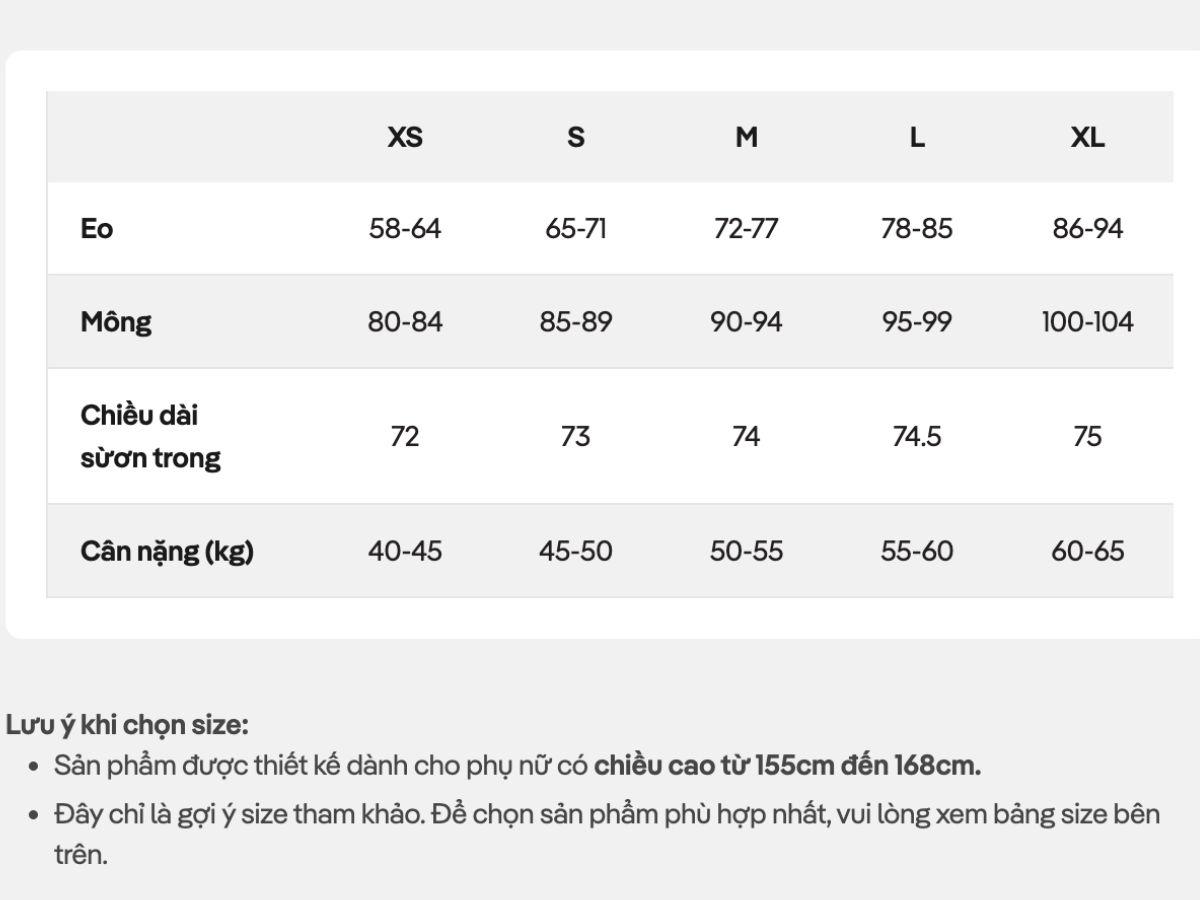Select the bold height range 155cm đến 168cm text
This screenshot has height=900, width=1200.
pyautogui.click(x=787, y=766)
